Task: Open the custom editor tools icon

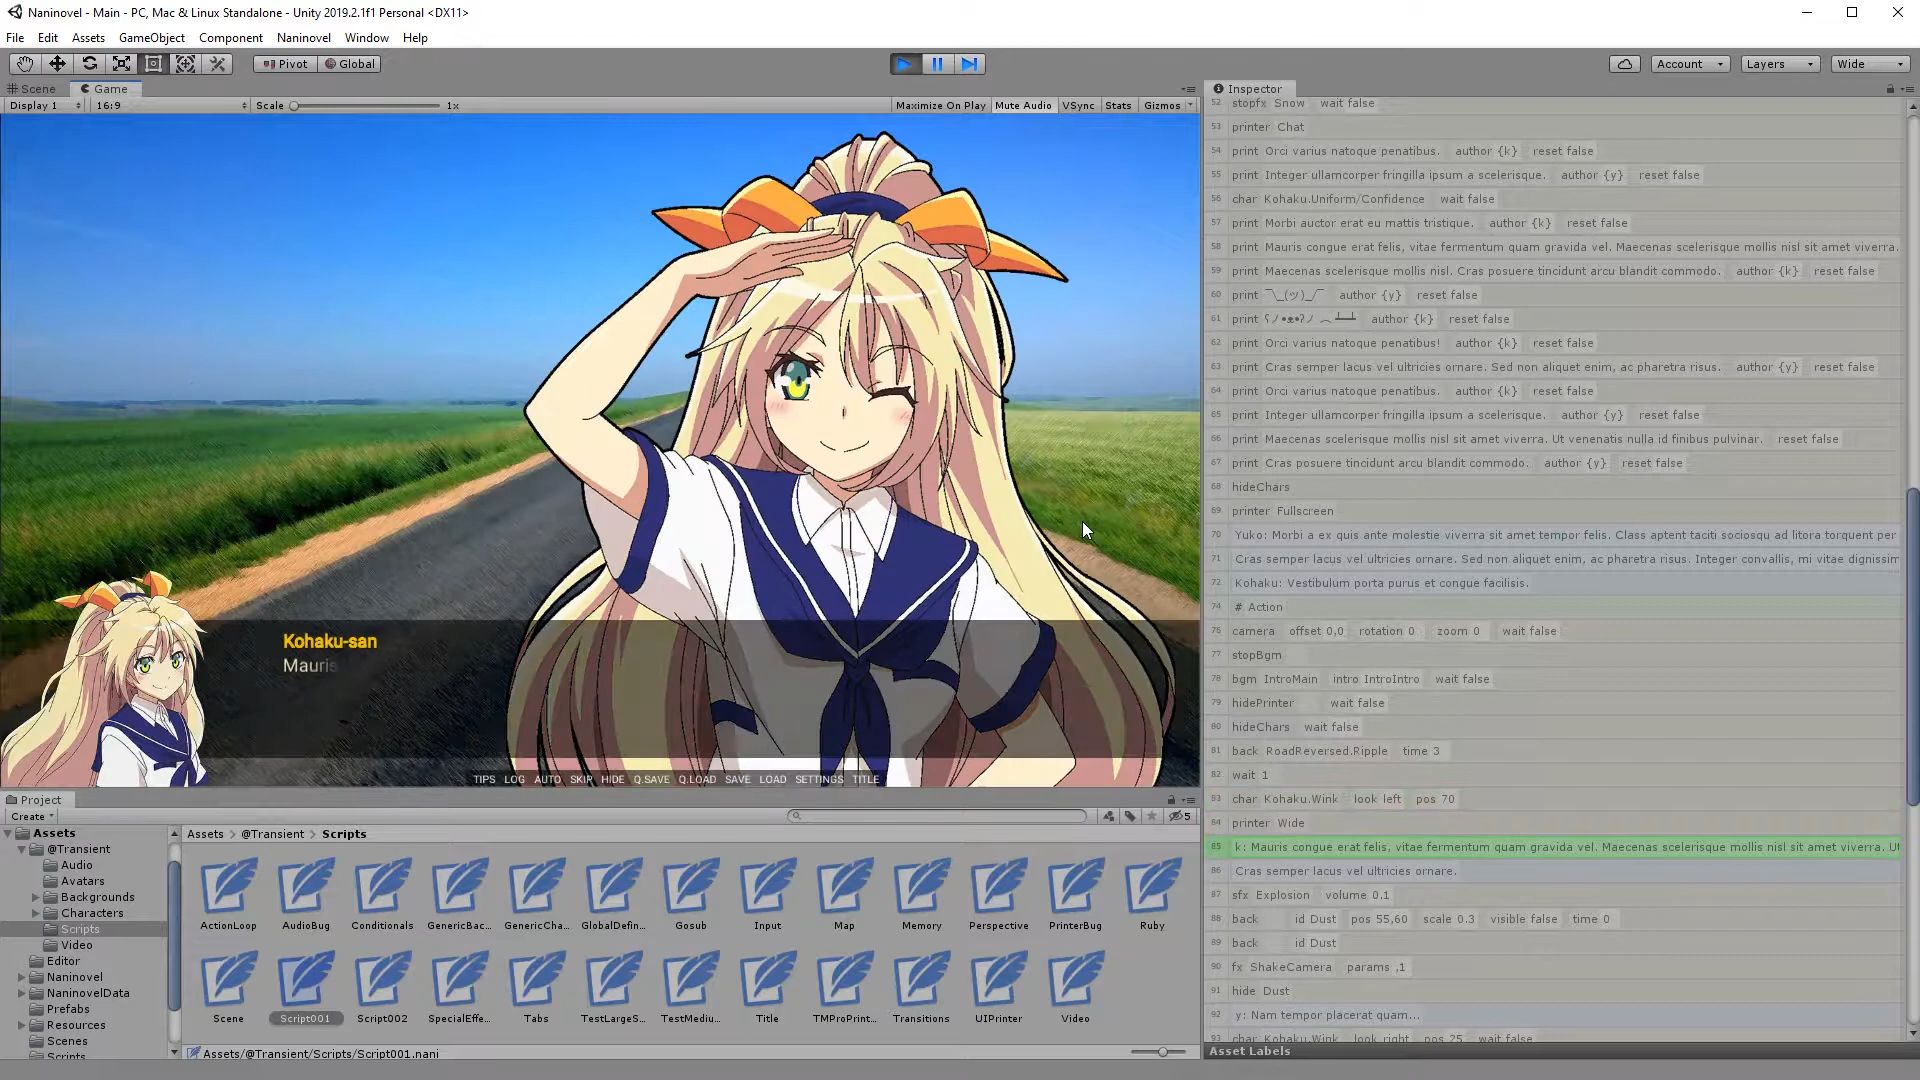Action: 217,64
